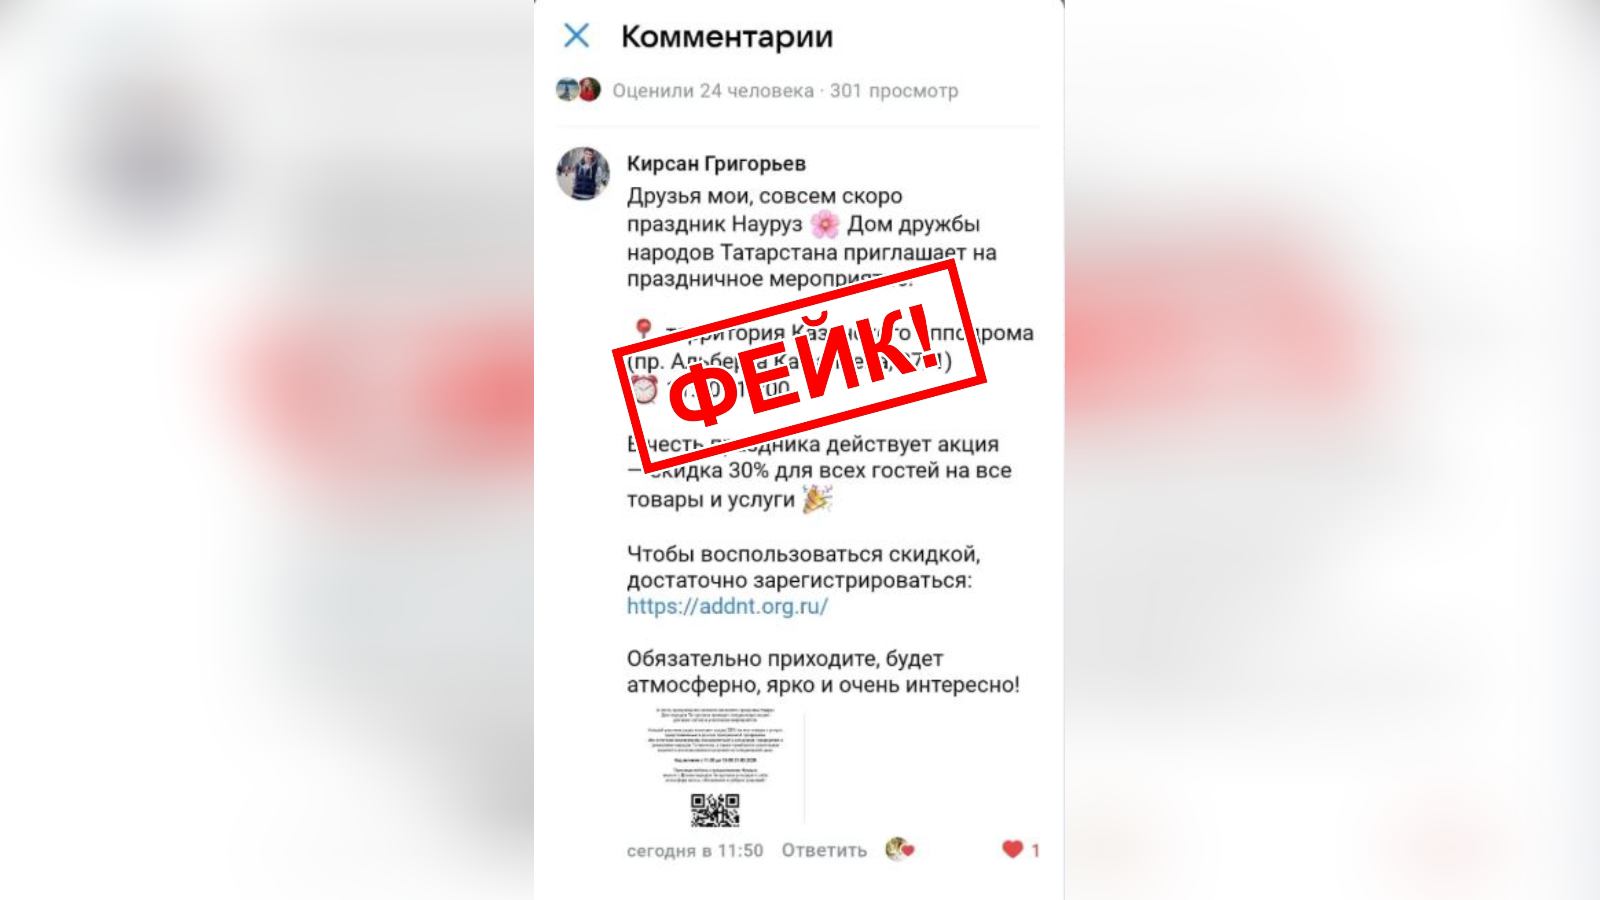Click the like count next to heart
Screen dimensions: 1600x900
point(1035,850)
